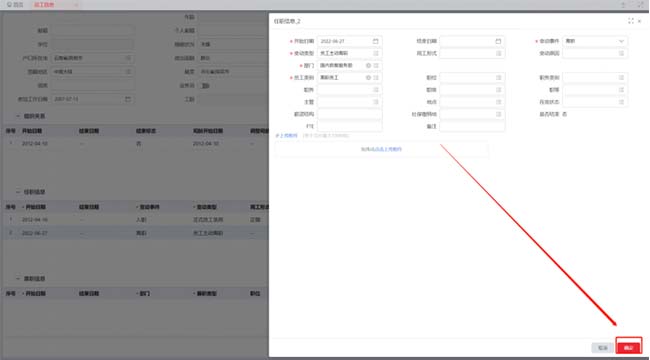Viewport: 650px width, 360px height.
Task: Clear the 部门 field with its circle icon
Action: (x=368, y=66)
